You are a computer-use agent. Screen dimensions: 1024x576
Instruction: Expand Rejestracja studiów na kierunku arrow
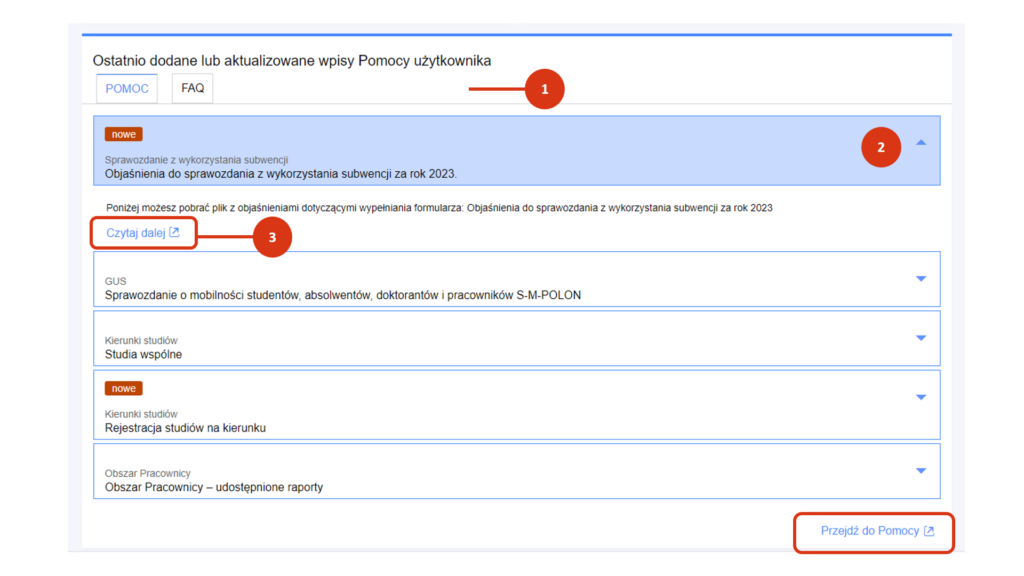click(x=921, y=397)
